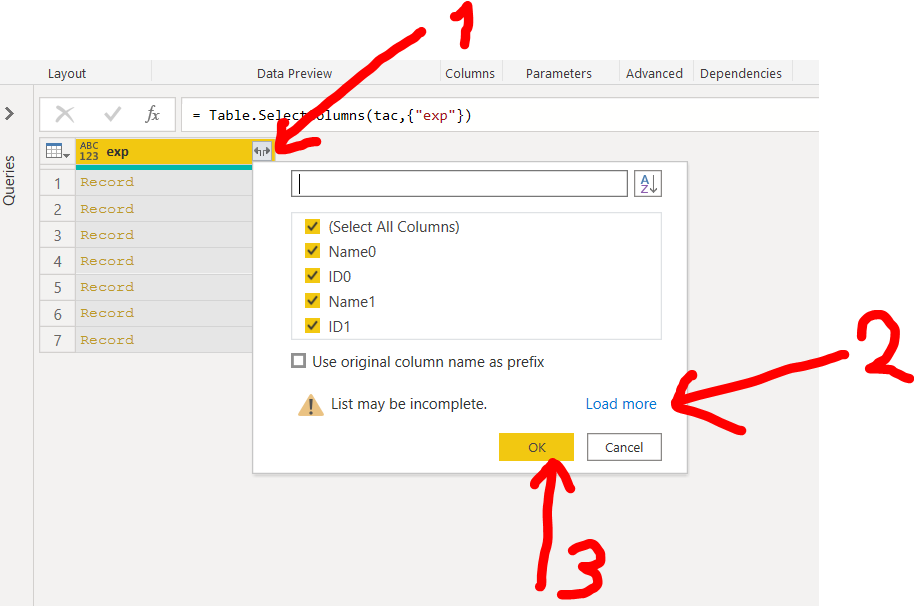This screenshot has height=606, width=914.
Task: Sort the column list with A-Z icon
Action: pos(648,184)
